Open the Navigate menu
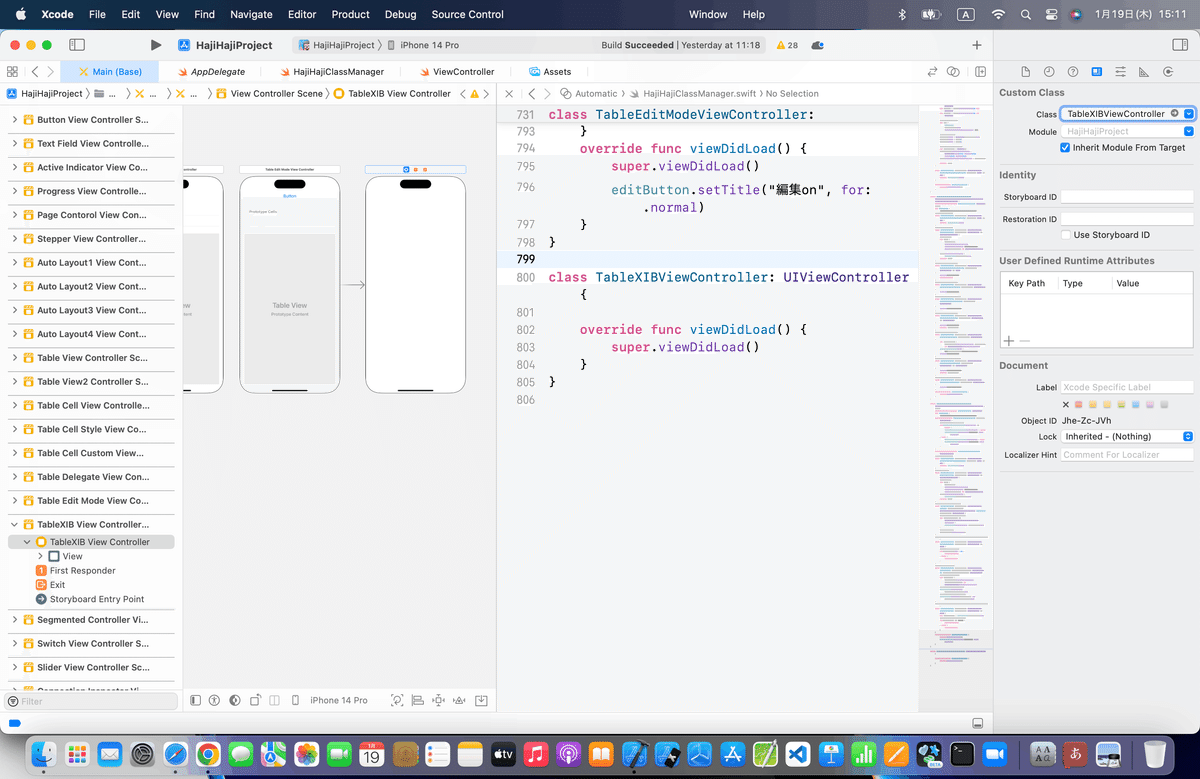 251,14
